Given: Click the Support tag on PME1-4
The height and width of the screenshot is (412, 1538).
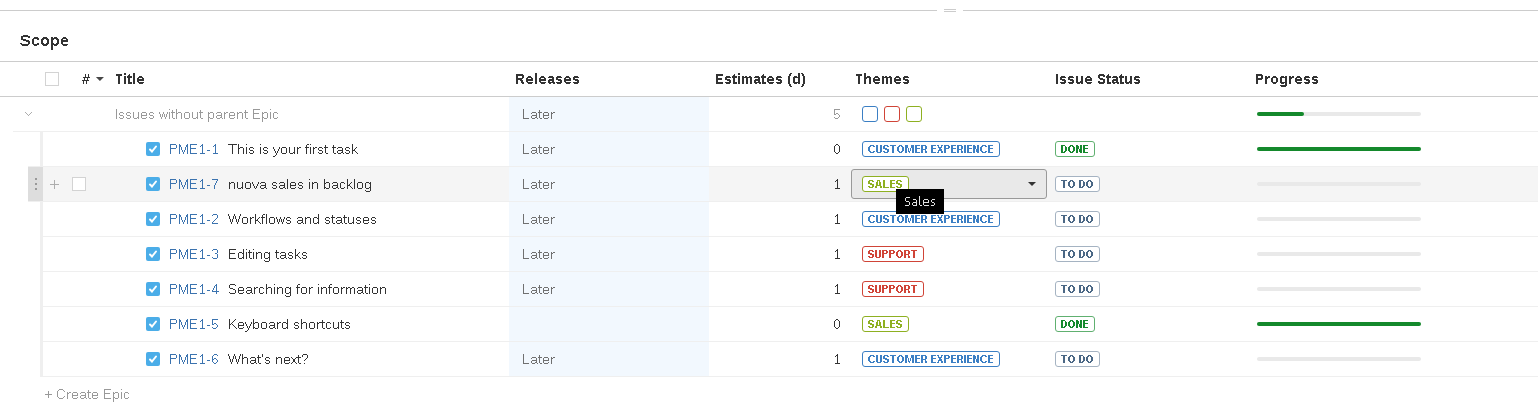Looking at the screenshot, I should [x=893, y=289].
